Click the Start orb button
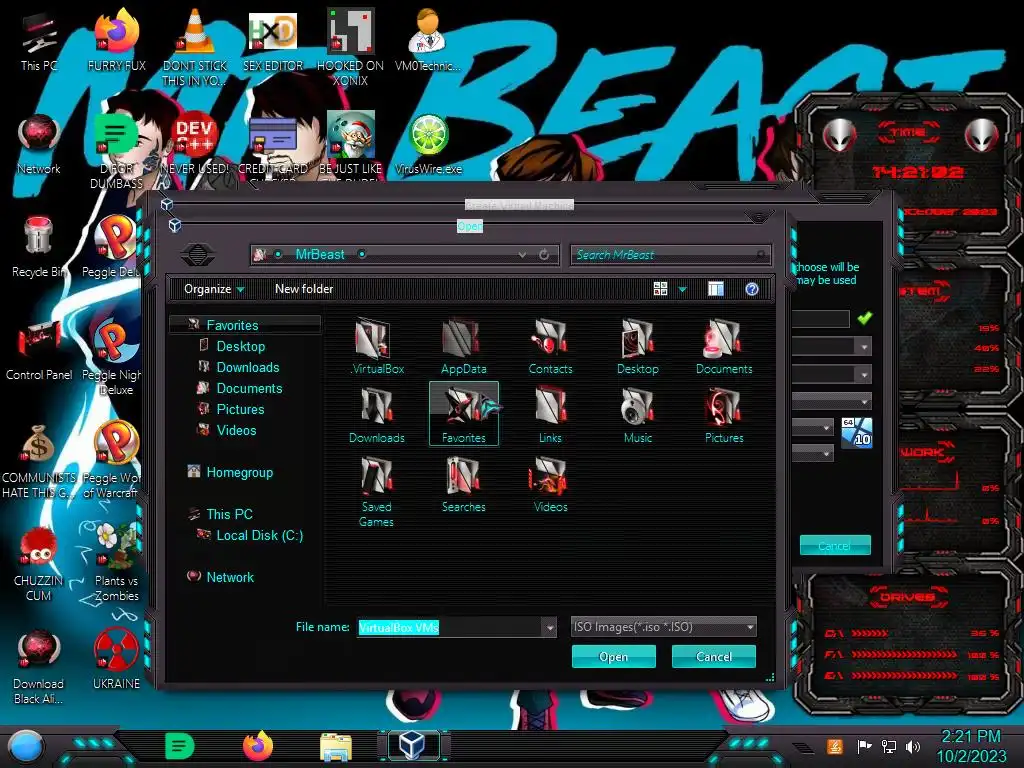The height and width of the screenshot is (768, 1024). [x=26, y=747]
